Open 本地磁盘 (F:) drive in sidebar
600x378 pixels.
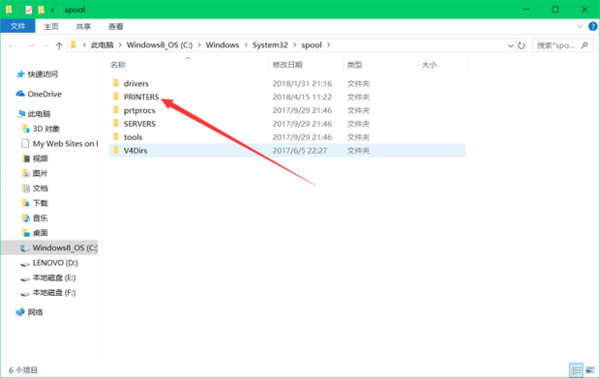coord(54,293)
